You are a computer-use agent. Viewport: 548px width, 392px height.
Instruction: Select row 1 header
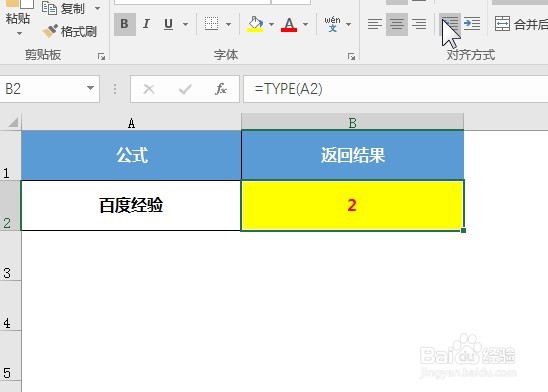(x=10, y=155)
